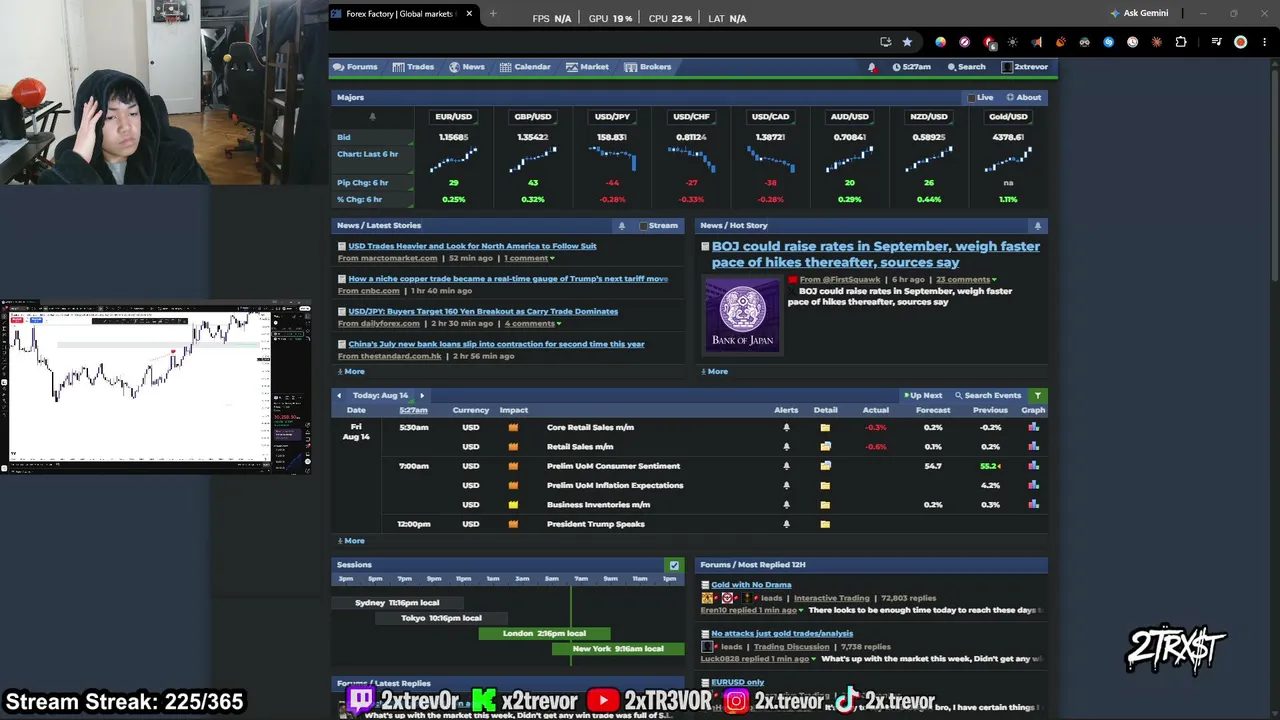Viewport: 1280px width, 720px height.
Task: Open the media controls icon in Chrome toolbar
Action: tap(1216, 42)
